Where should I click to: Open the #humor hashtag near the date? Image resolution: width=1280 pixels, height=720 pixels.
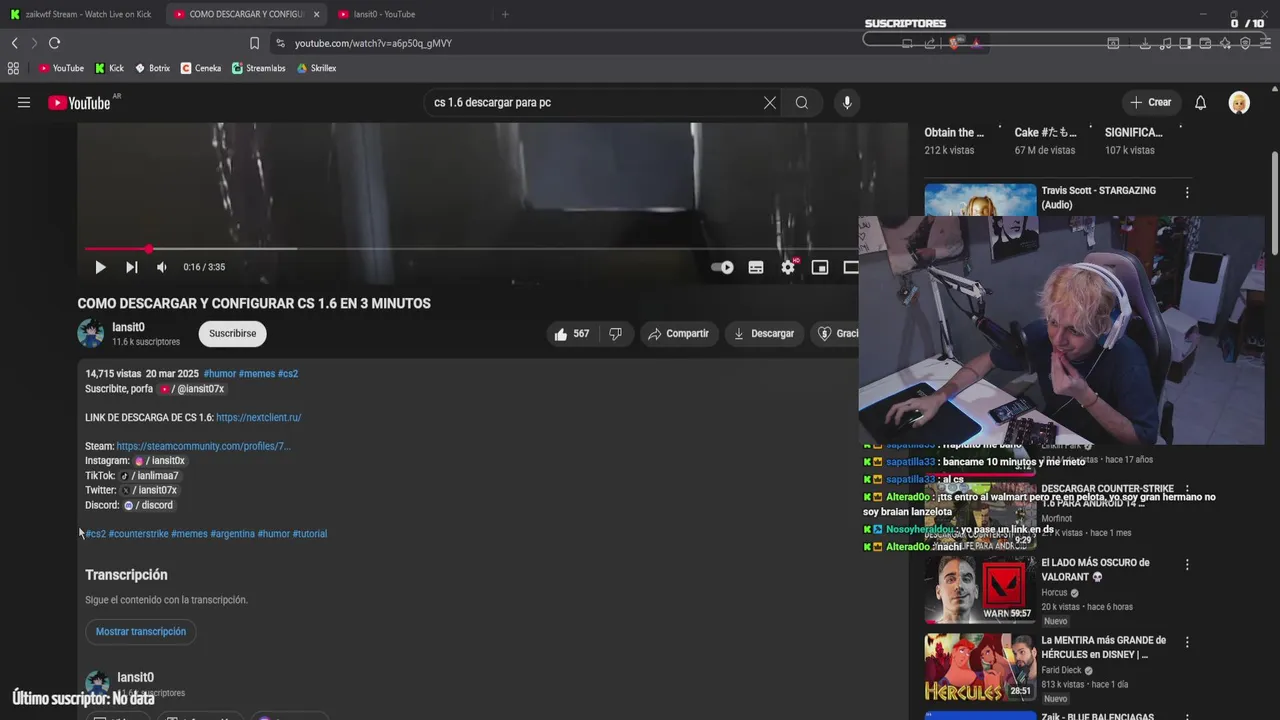220,374
